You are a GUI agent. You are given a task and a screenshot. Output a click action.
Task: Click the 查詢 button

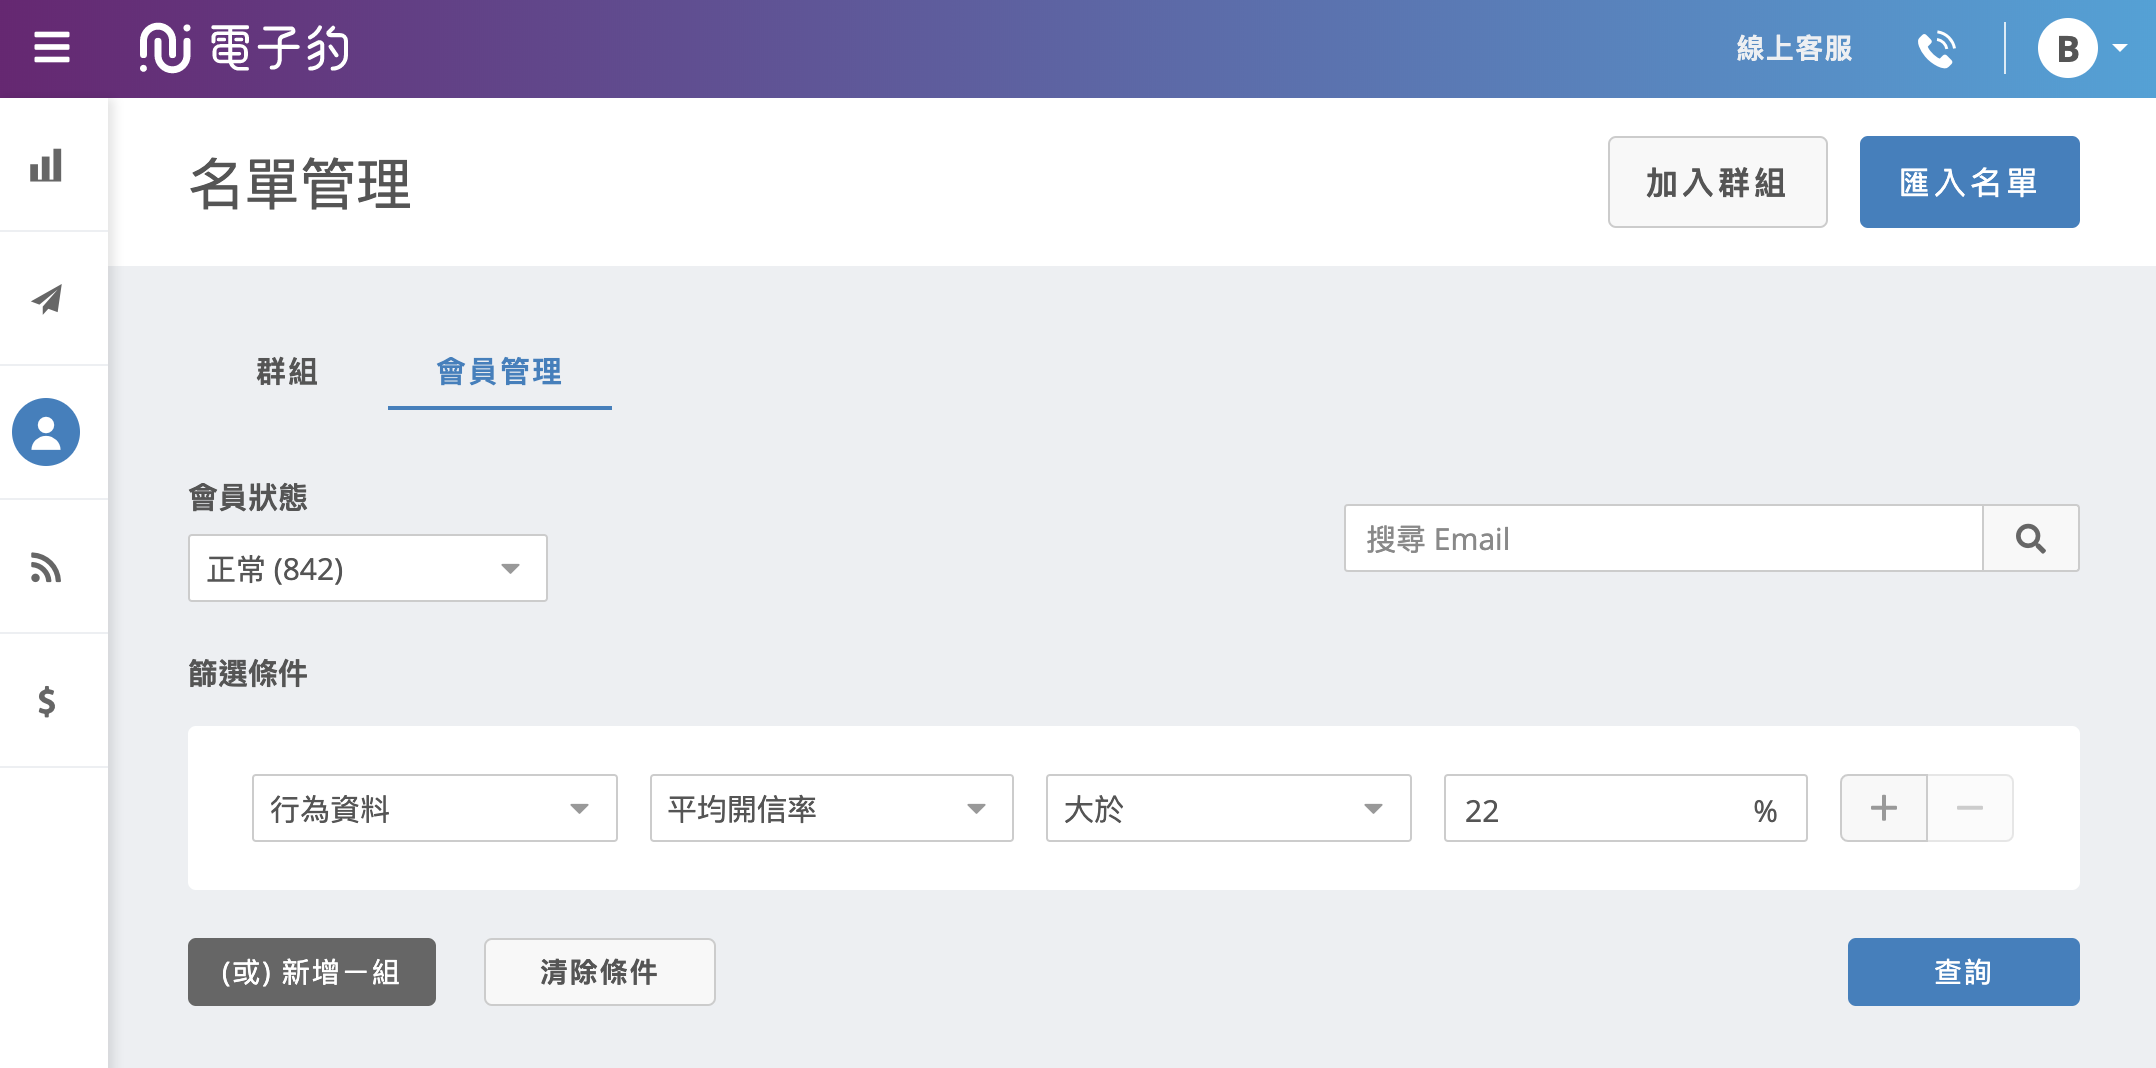coord(1963,971)
